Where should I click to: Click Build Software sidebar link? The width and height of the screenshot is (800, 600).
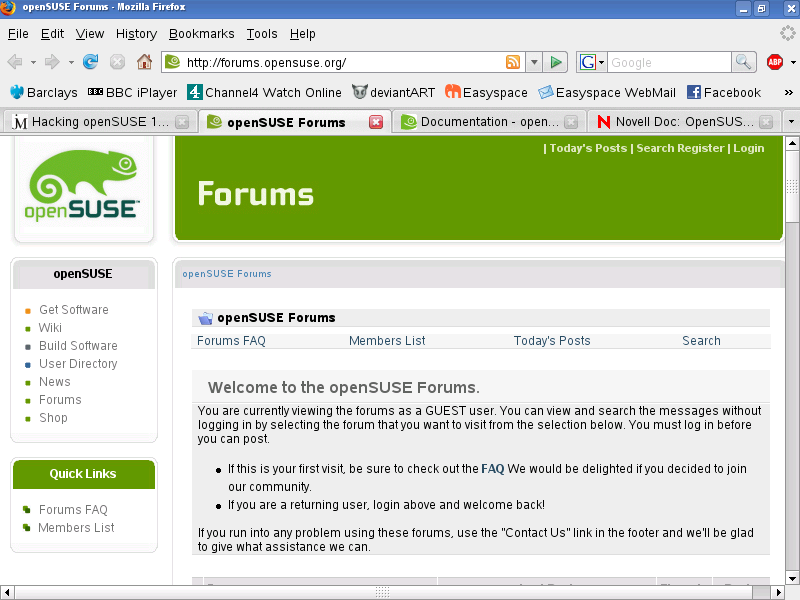coord(78,346)
